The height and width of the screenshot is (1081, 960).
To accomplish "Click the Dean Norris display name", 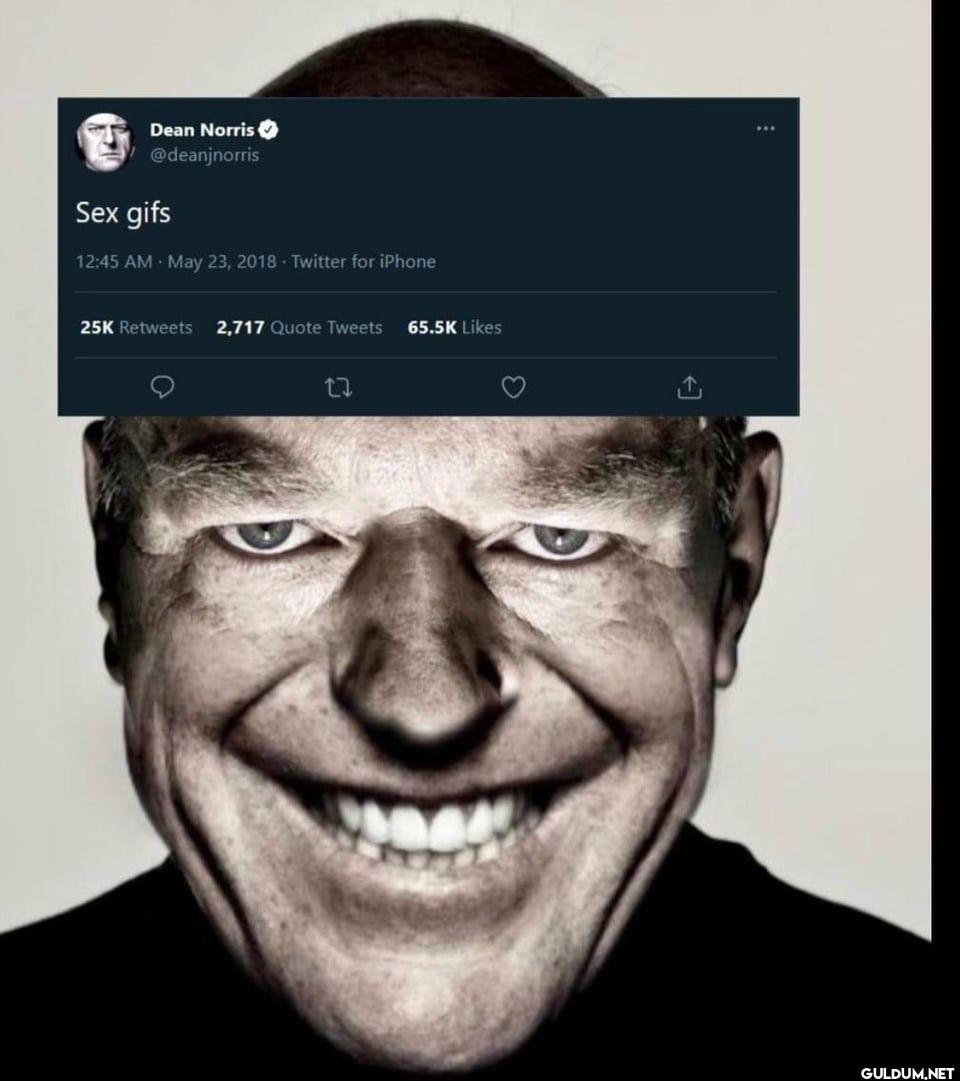I will (201, 129).
